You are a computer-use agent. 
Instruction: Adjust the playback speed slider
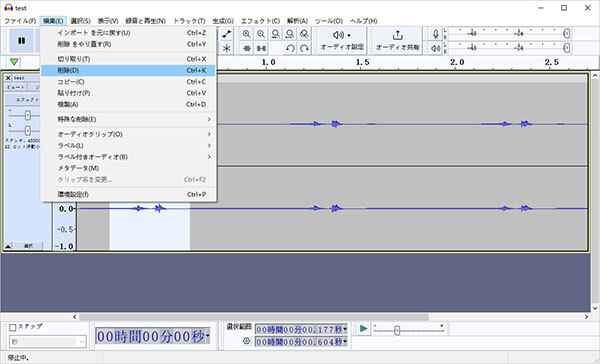(397, 330)
